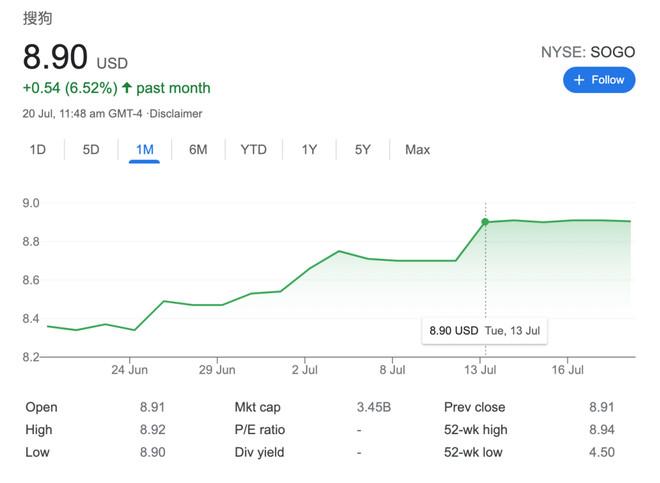Click the 8.6 y-axis label
This screenshot has height=483, width=660.
pyautogui.click(x=31, y=280)
